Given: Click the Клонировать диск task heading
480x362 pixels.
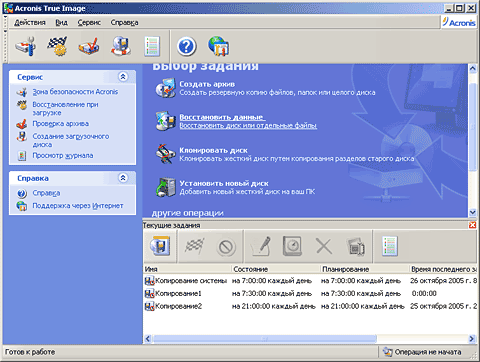Looking at the screenshot, I should click(x=213, y=150).
